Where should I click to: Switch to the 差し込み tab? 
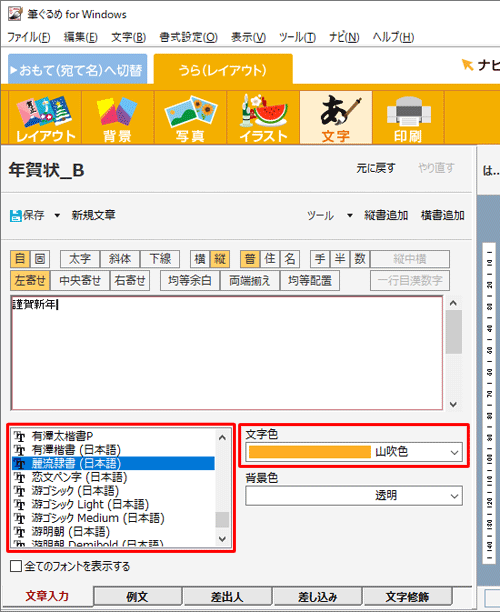coord(317,596)
